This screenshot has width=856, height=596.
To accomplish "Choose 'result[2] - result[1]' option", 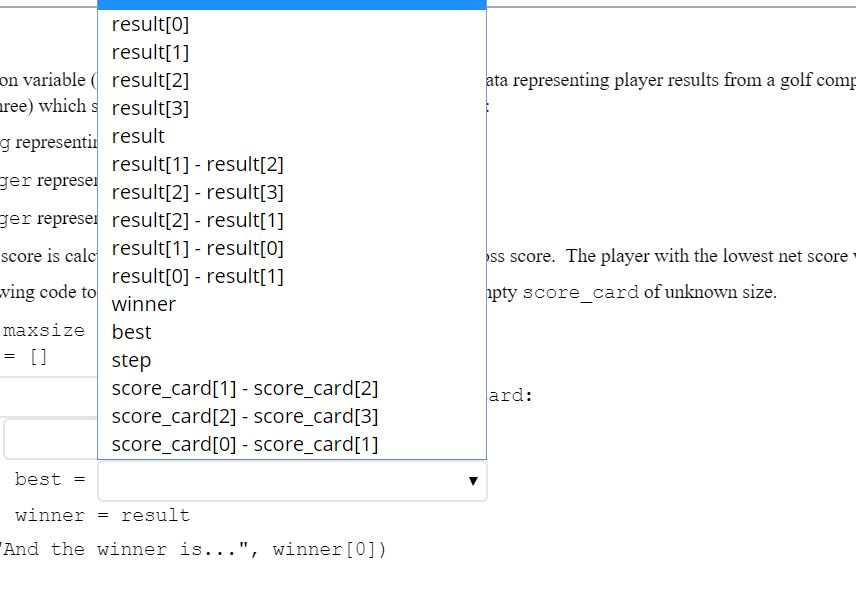I will [x=292, y=220].
